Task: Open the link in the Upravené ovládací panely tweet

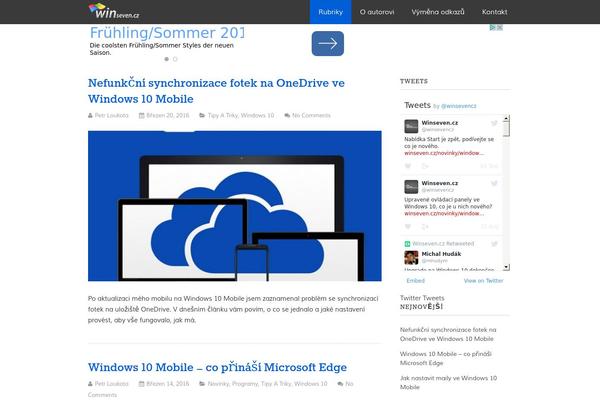Action: coord(444,214)
